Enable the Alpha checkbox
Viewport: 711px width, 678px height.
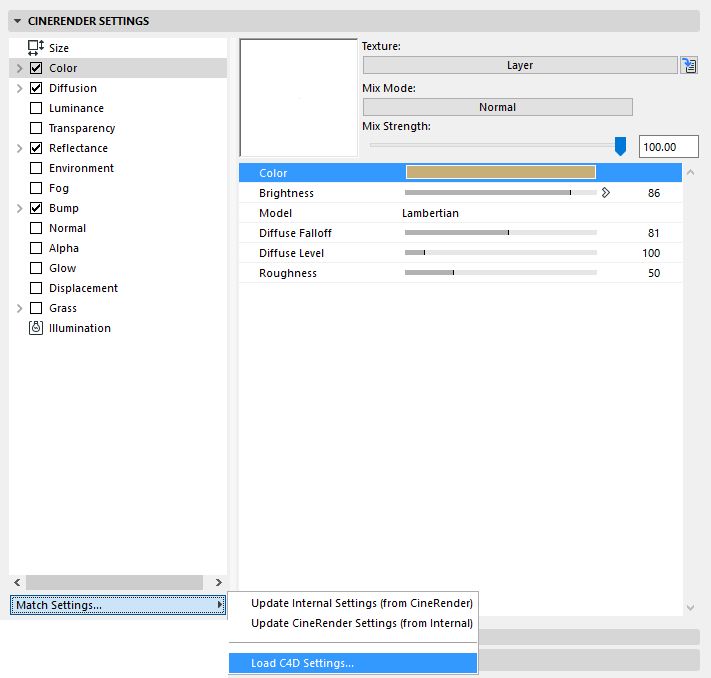coord(36,248)
